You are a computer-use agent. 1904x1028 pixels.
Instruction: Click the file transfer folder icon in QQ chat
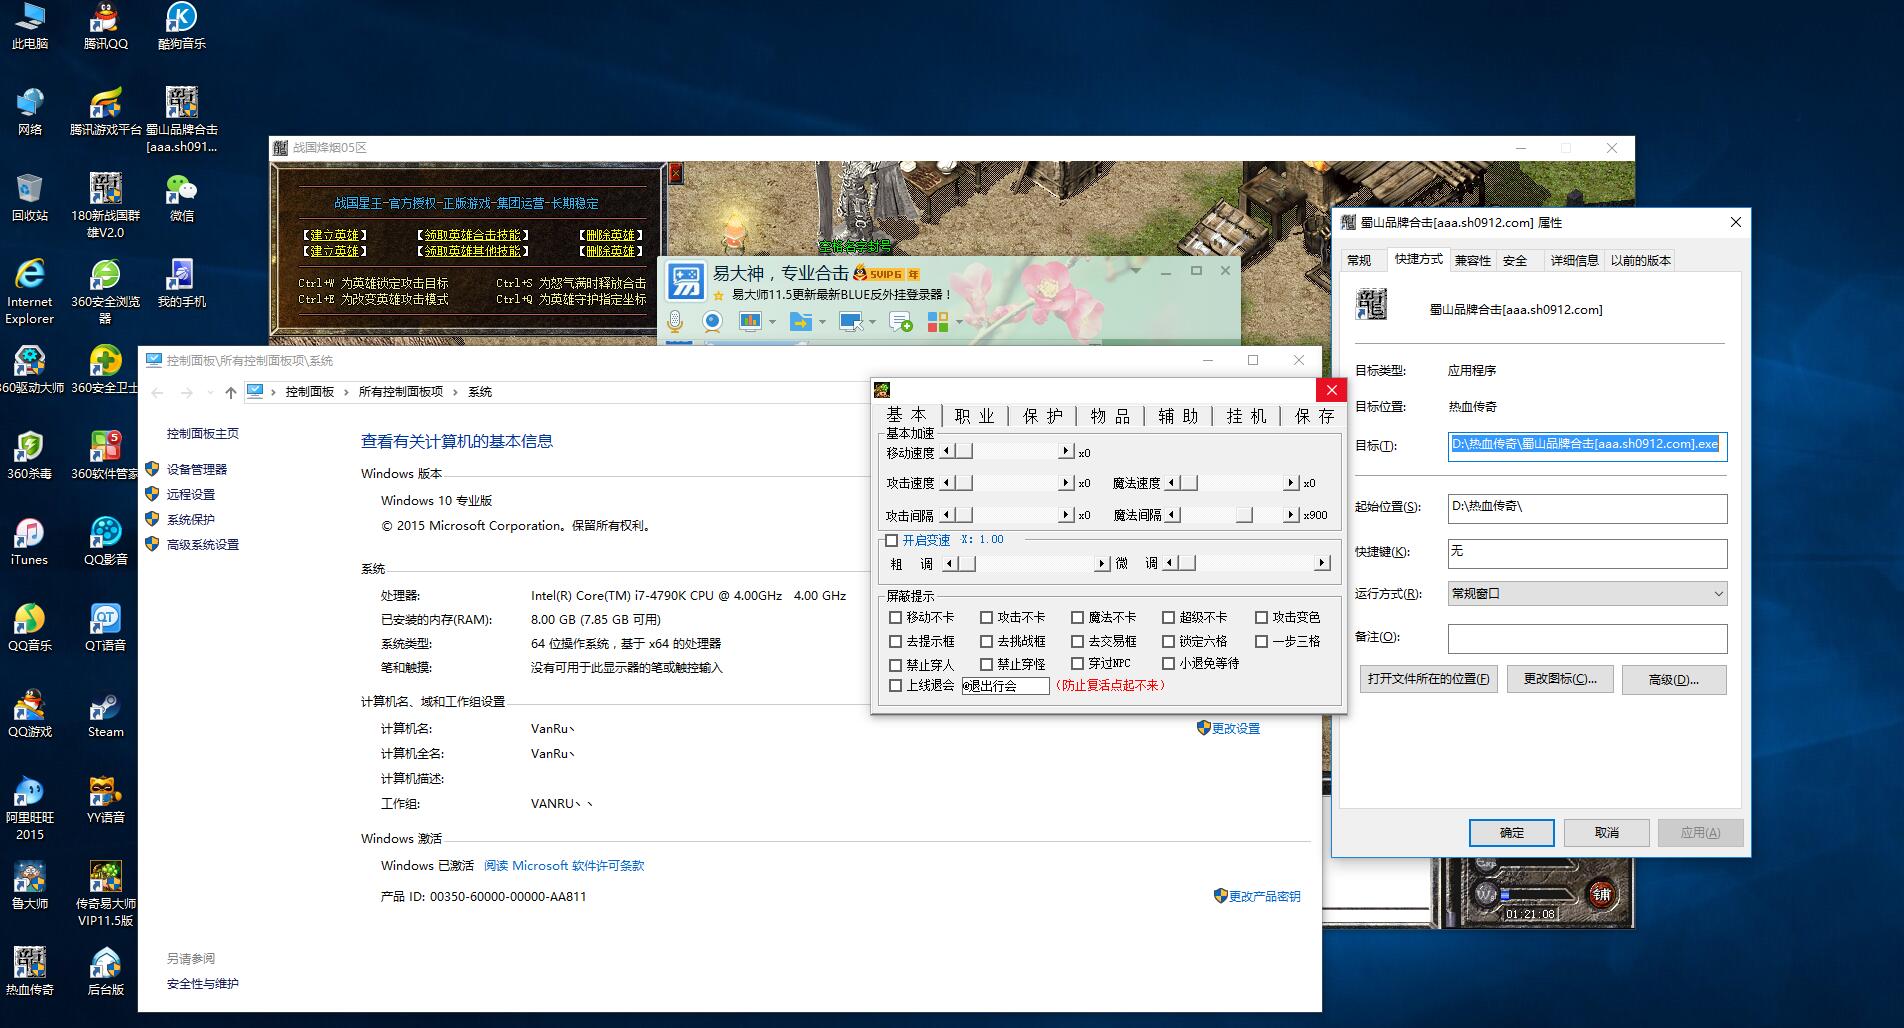[x=801, y=321]
